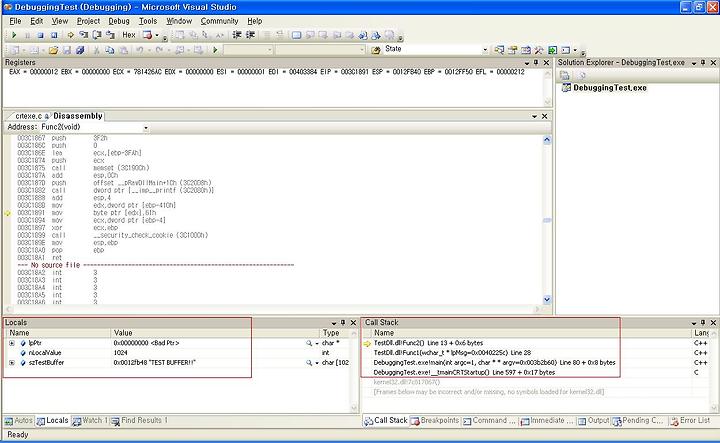This screenshot has height=443, width=720.
Task: Open the State combo box dropdown
Action: [485, 50]
